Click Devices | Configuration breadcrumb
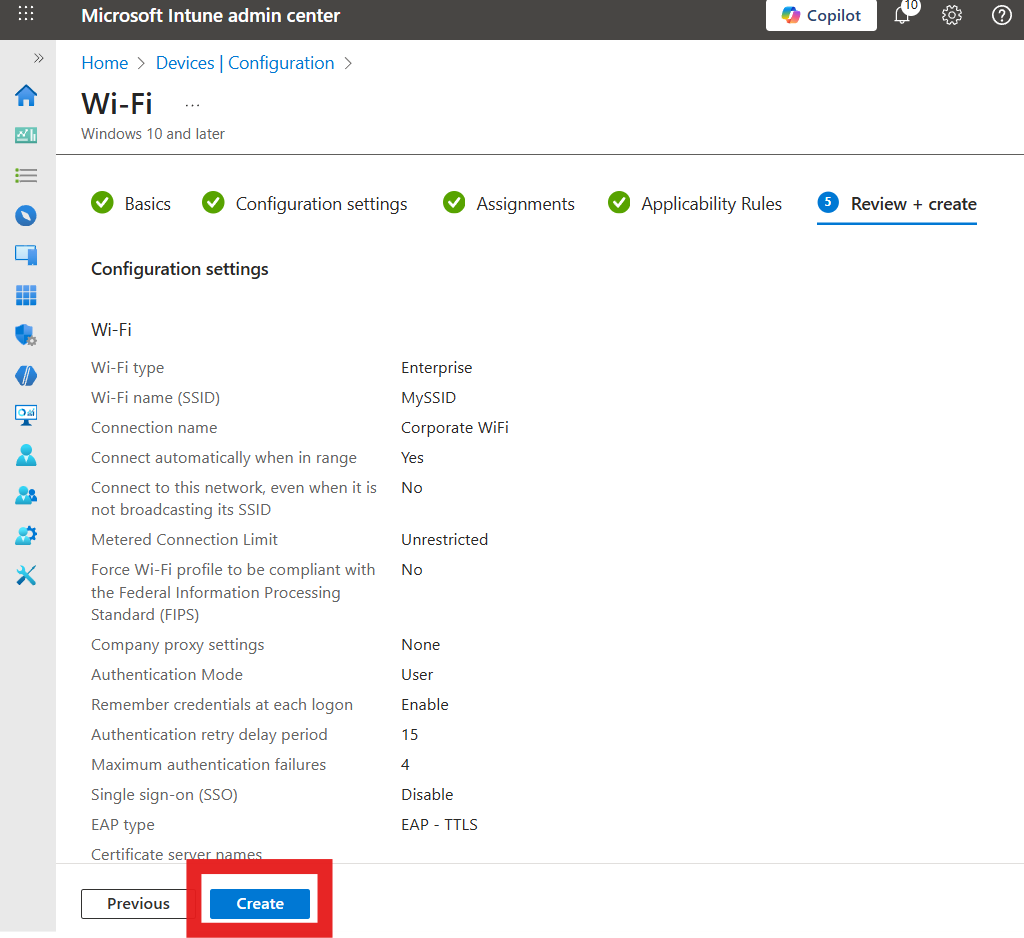 (245, 63)
